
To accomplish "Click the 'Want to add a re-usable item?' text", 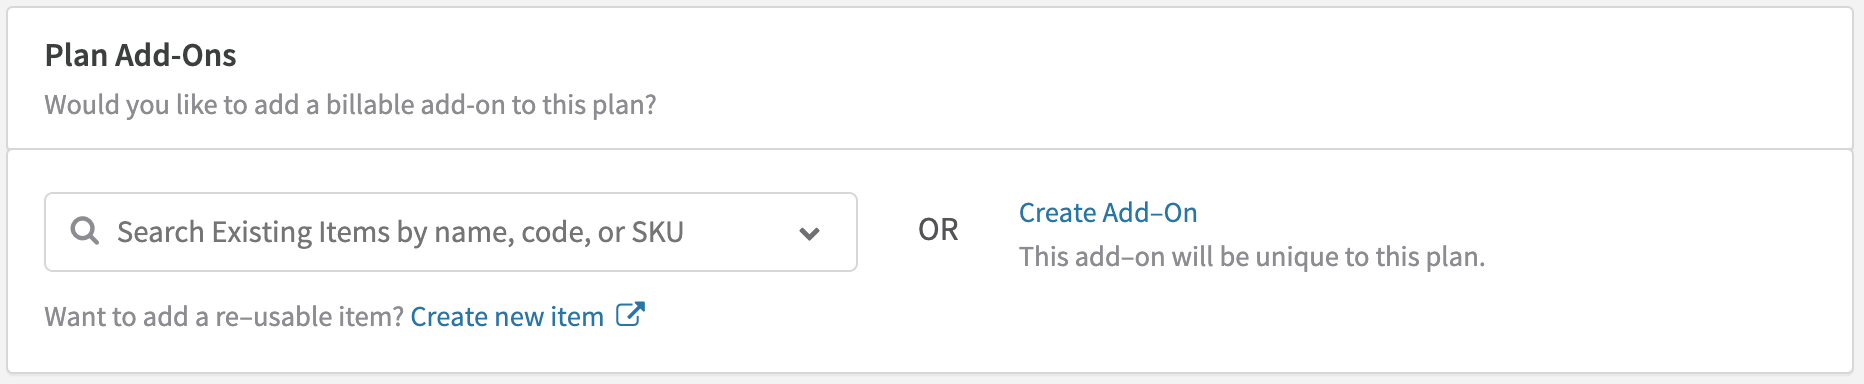I will (224, 316).
